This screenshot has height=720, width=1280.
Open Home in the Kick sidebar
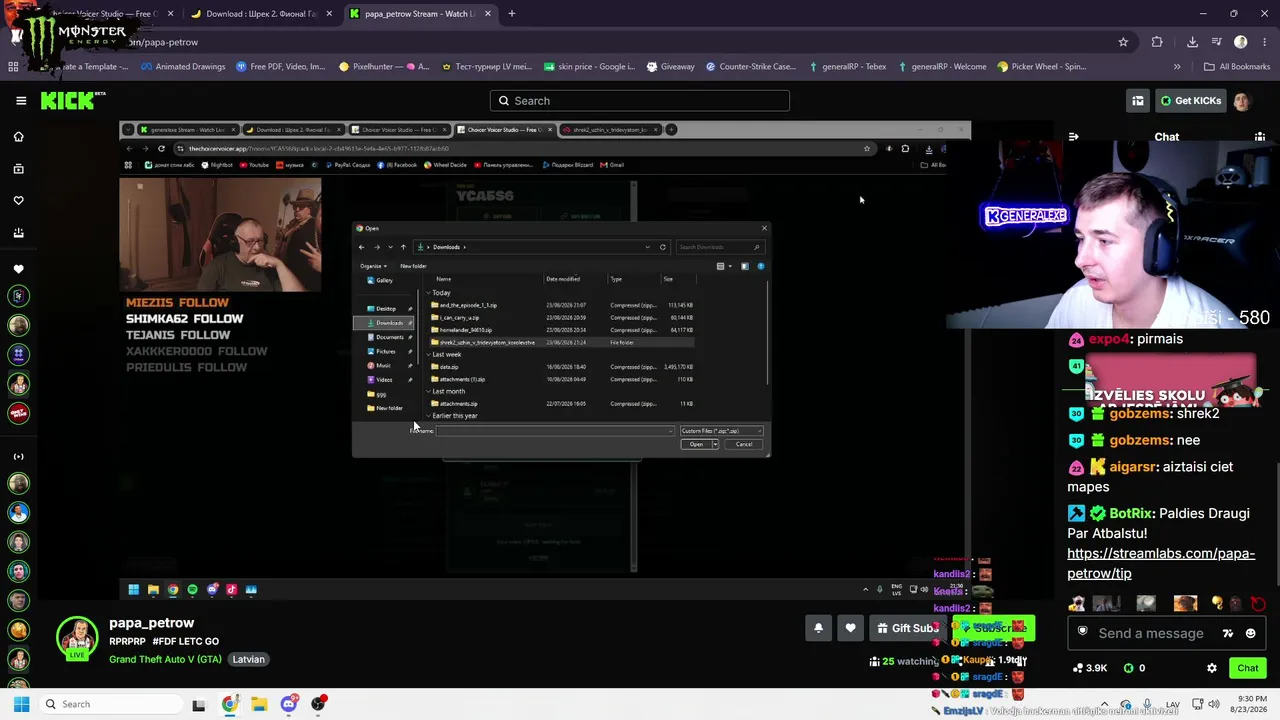18,137
